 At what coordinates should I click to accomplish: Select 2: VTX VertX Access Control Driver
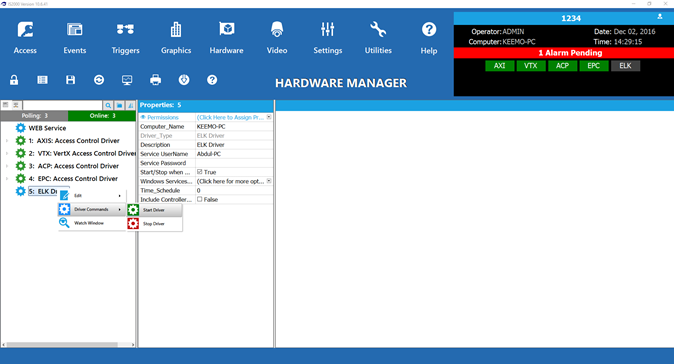click(x=82, y=153)
